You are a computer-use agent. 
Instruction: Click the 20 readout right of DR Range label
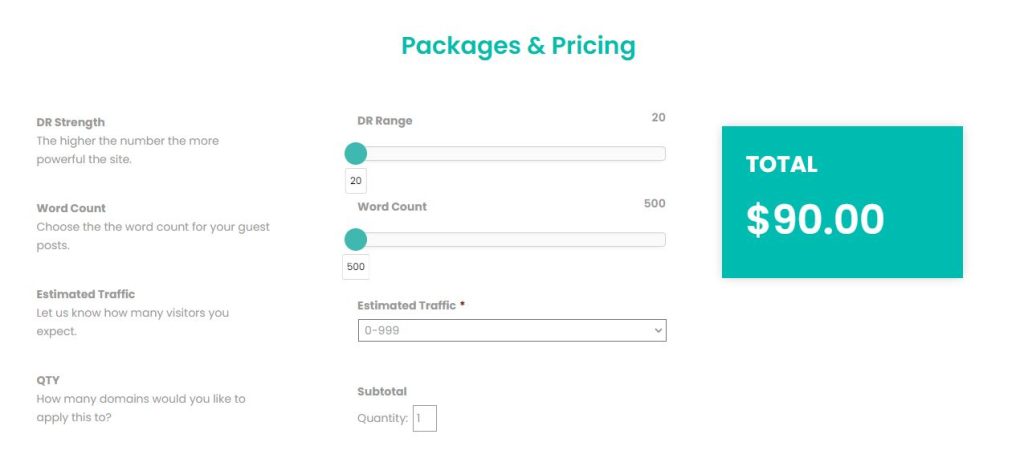[x=658, y=117]
